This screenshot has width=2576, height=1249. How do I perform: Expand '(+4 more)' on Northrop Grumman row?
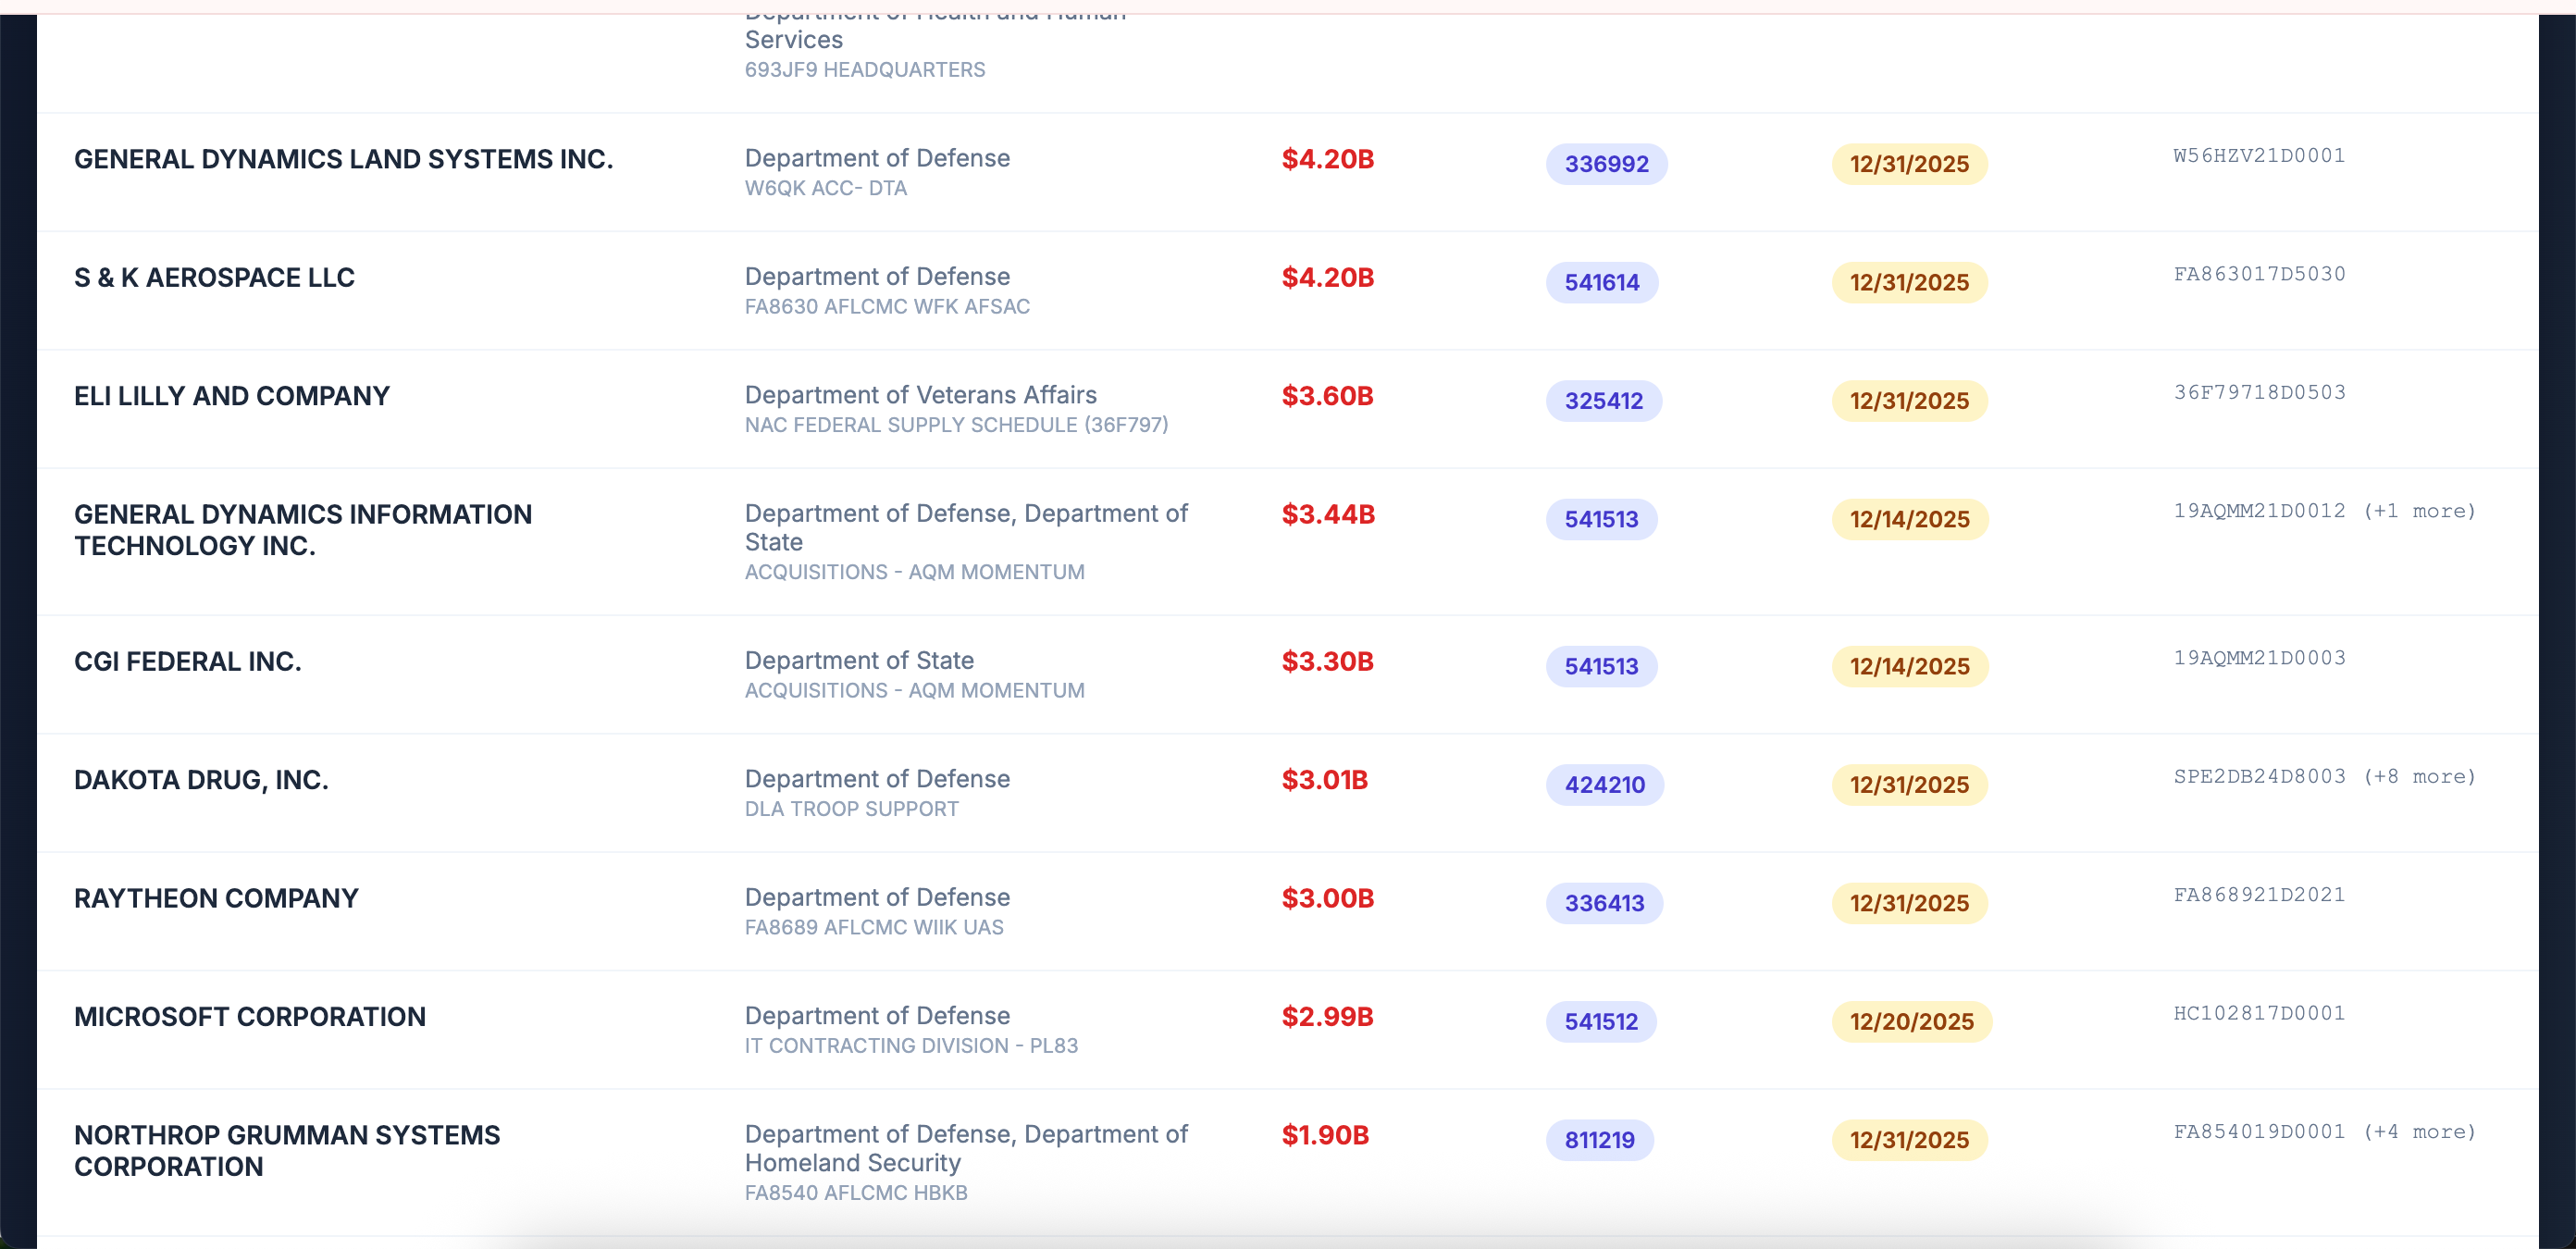2418,1132
